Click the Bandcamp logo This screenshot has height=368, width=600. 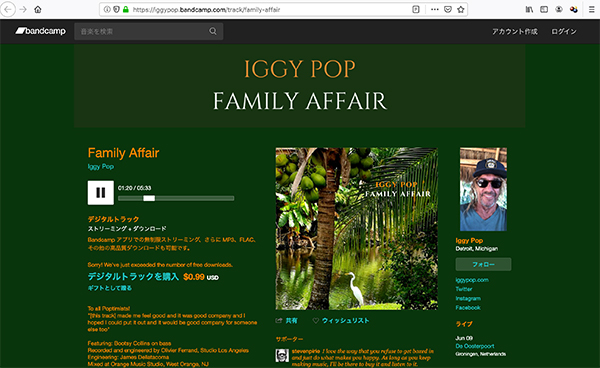coord(41,31)
